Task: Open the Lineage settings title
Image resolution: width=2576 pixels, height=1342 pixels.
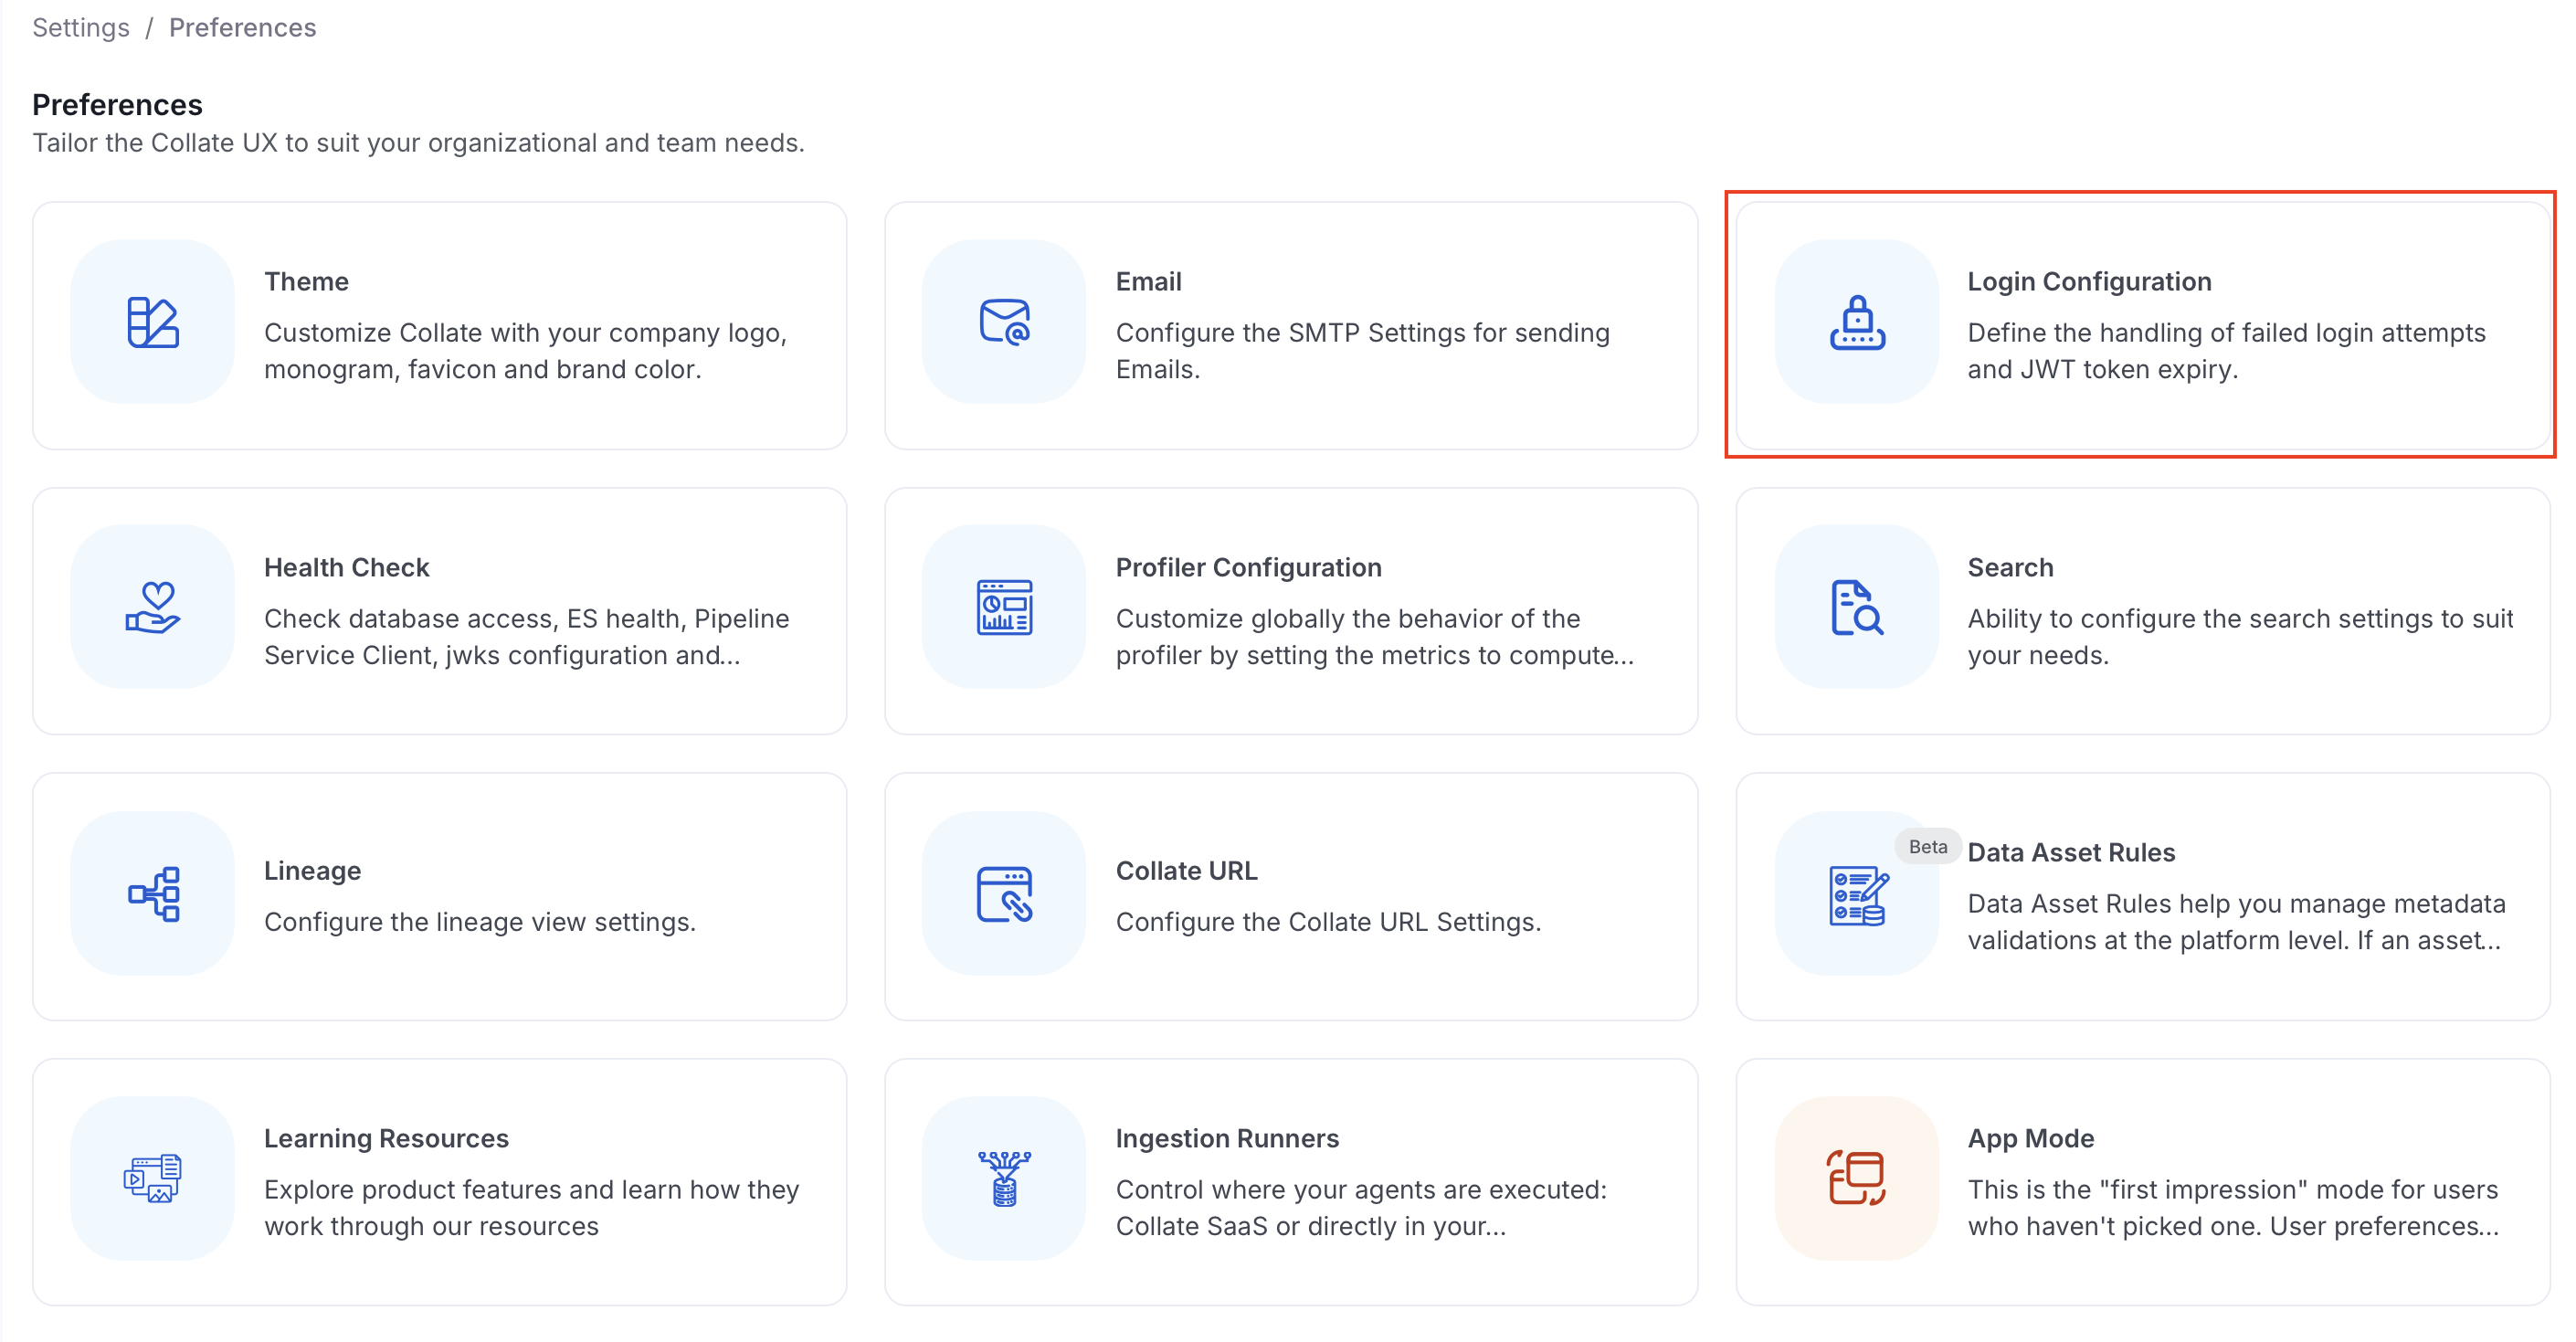Action: pyautogui.click(x=312, y=870)
